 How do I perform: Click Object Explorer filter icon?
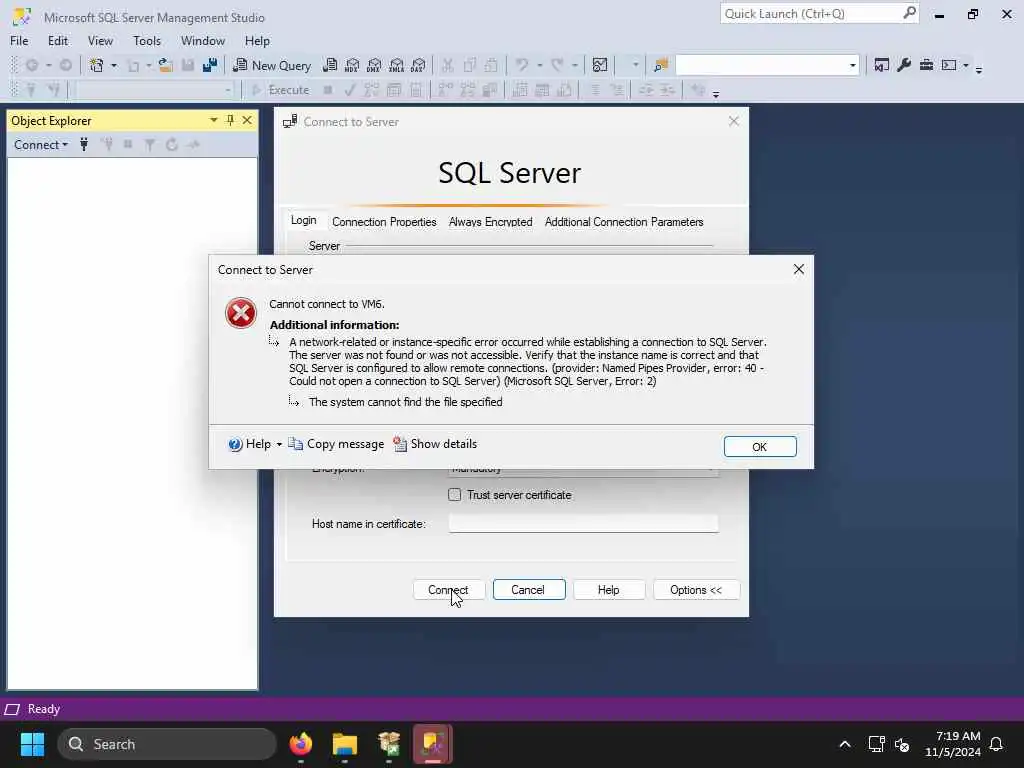150,145
